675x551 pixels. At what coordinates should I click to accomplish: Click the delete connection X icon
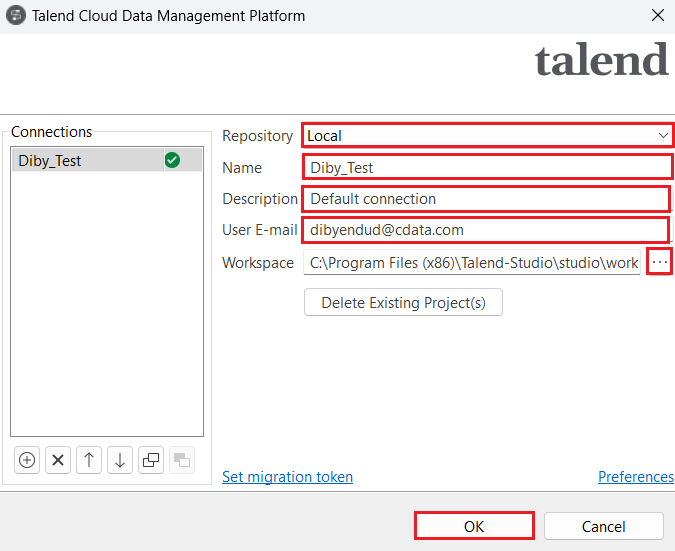click(x=58, y=460)
